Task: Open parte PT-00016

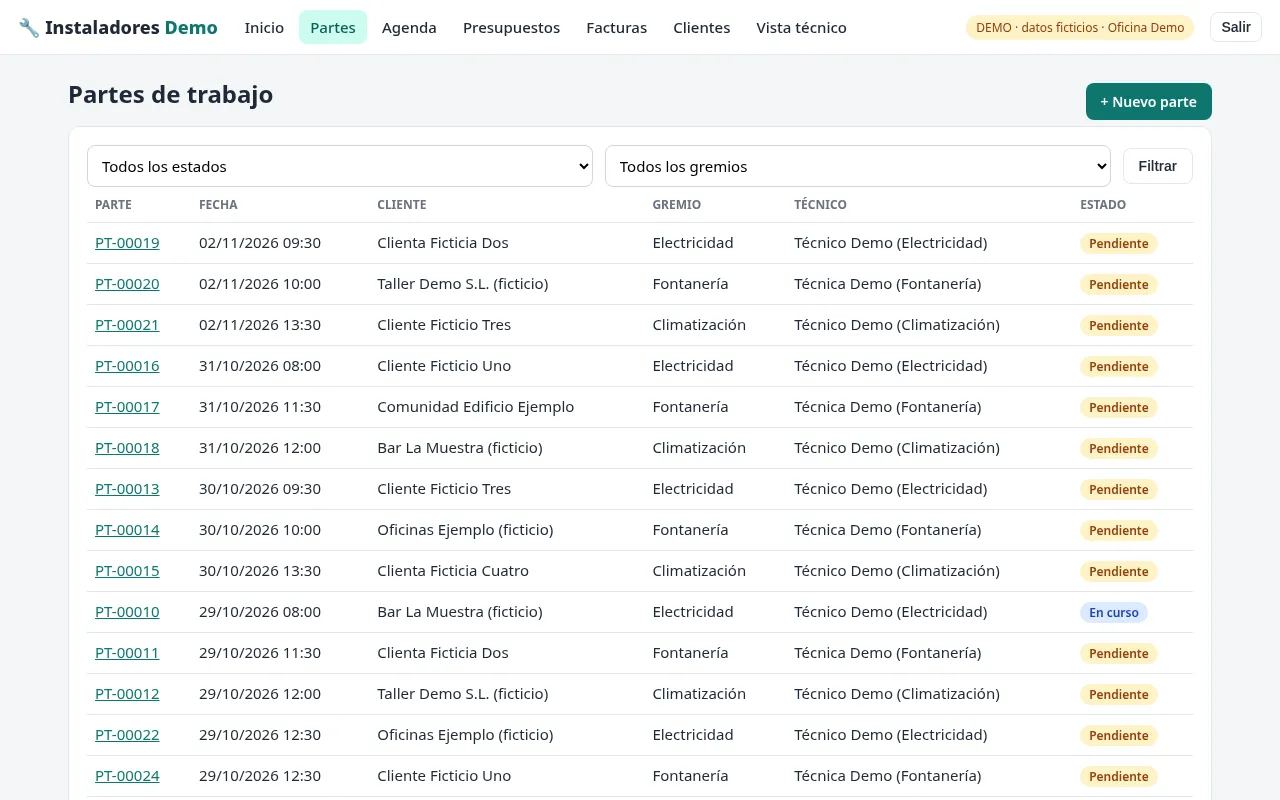Action: tap(127, 366)
